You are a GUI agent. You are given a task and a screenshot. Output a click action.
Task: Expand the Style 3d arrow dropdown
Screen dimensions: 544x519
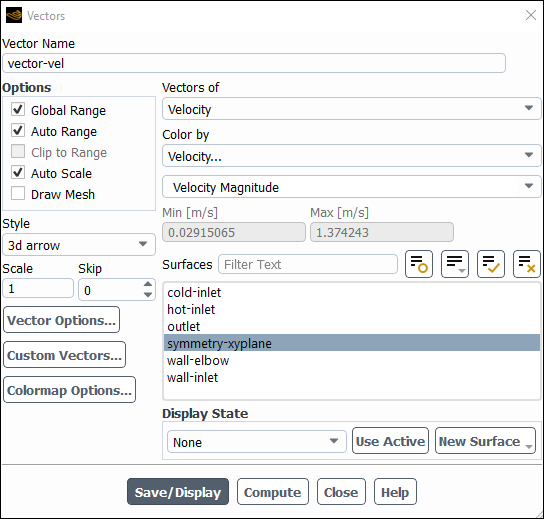click(79, 245)
